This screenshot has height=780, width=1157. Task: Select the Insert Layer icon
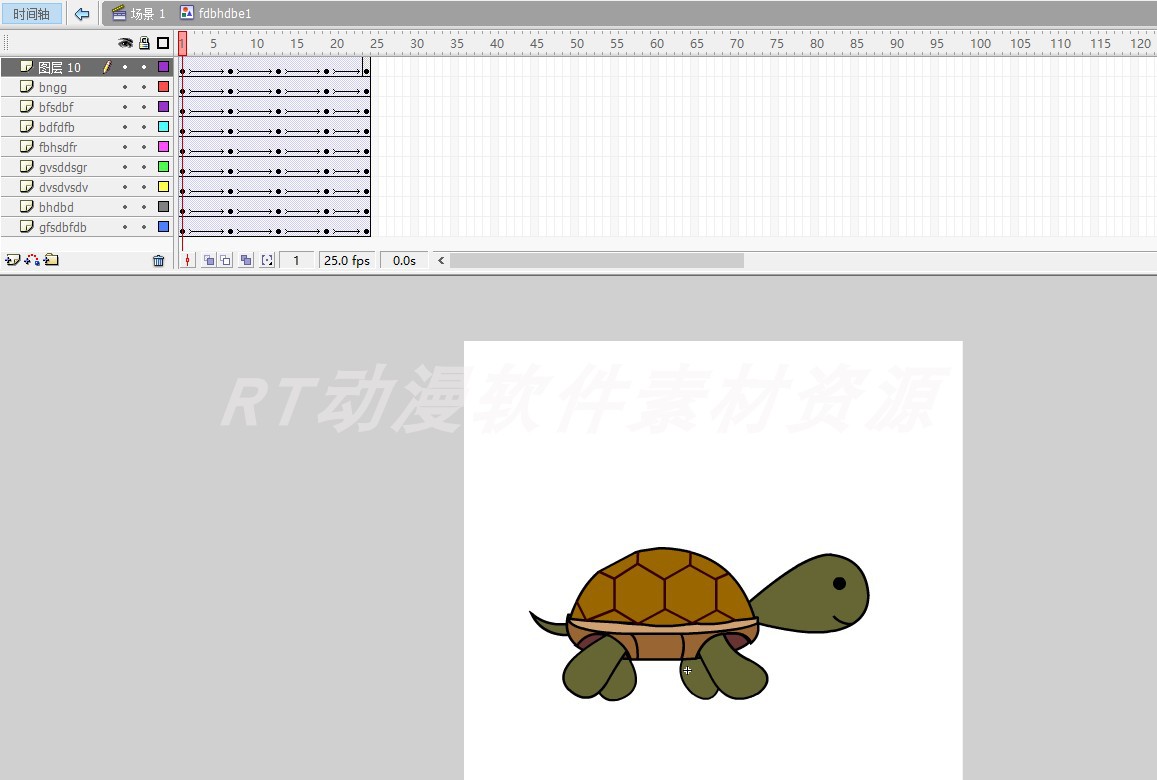pos(13,259)
